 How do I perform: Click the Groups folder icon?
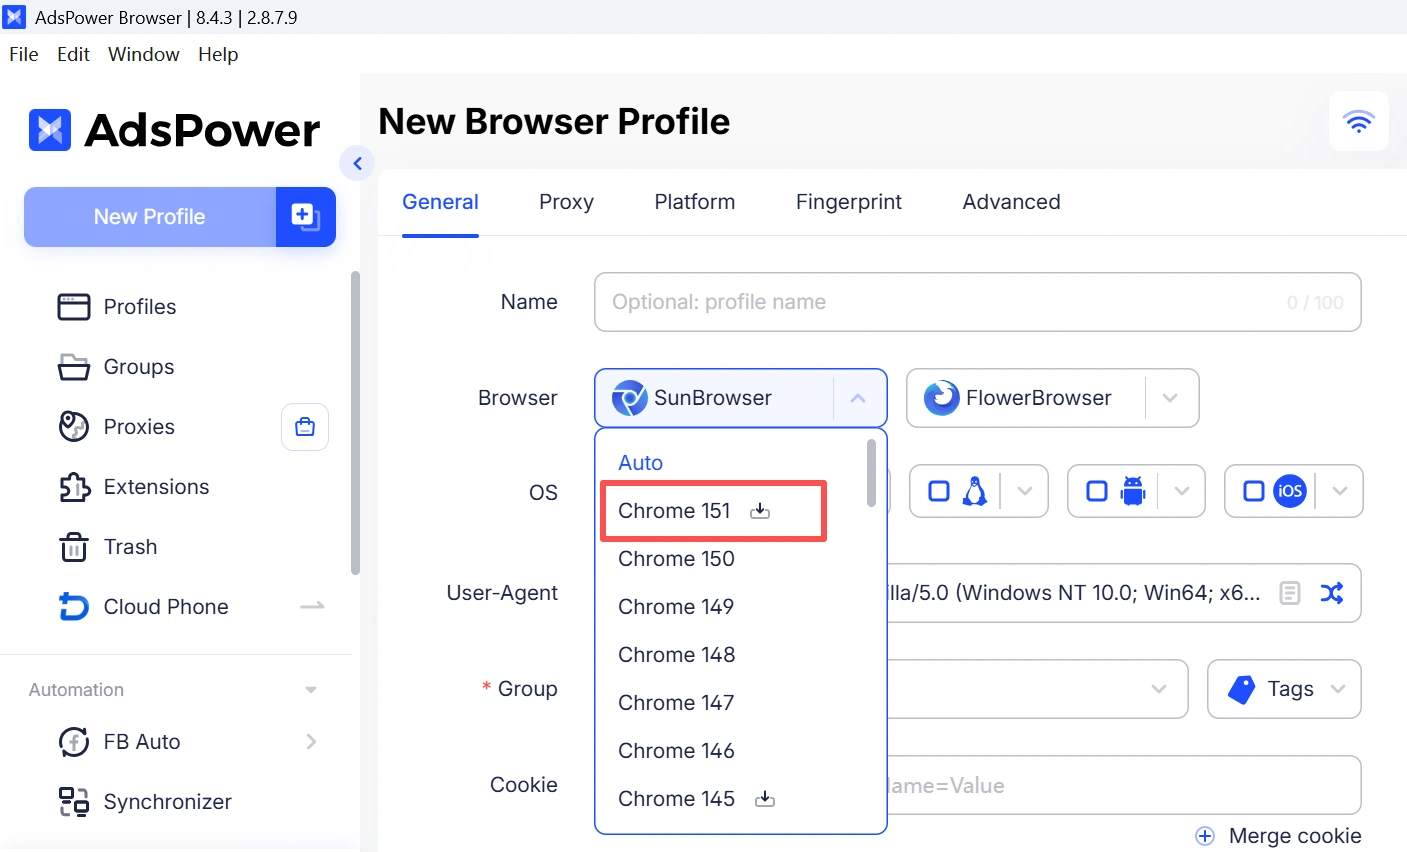[73, 367]
